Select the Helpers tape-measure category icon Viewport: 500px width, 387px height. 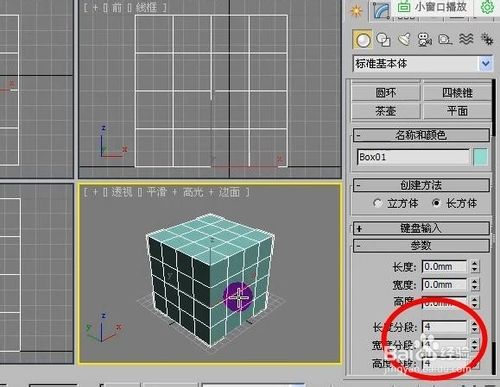click(x=445, y=40)
